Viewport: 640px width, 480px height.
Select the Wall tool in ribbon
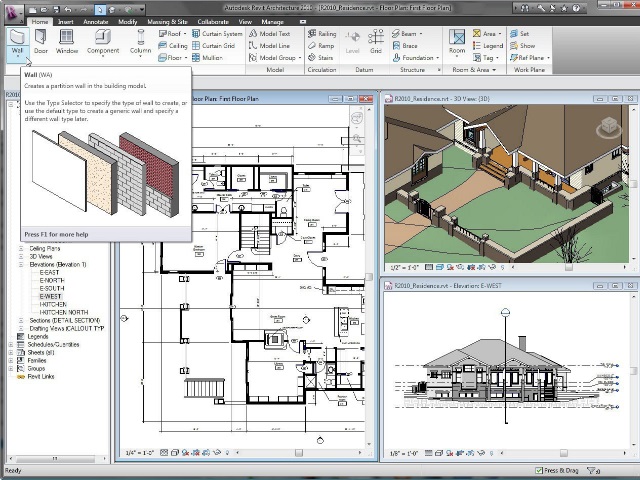[x=17, y=39]
